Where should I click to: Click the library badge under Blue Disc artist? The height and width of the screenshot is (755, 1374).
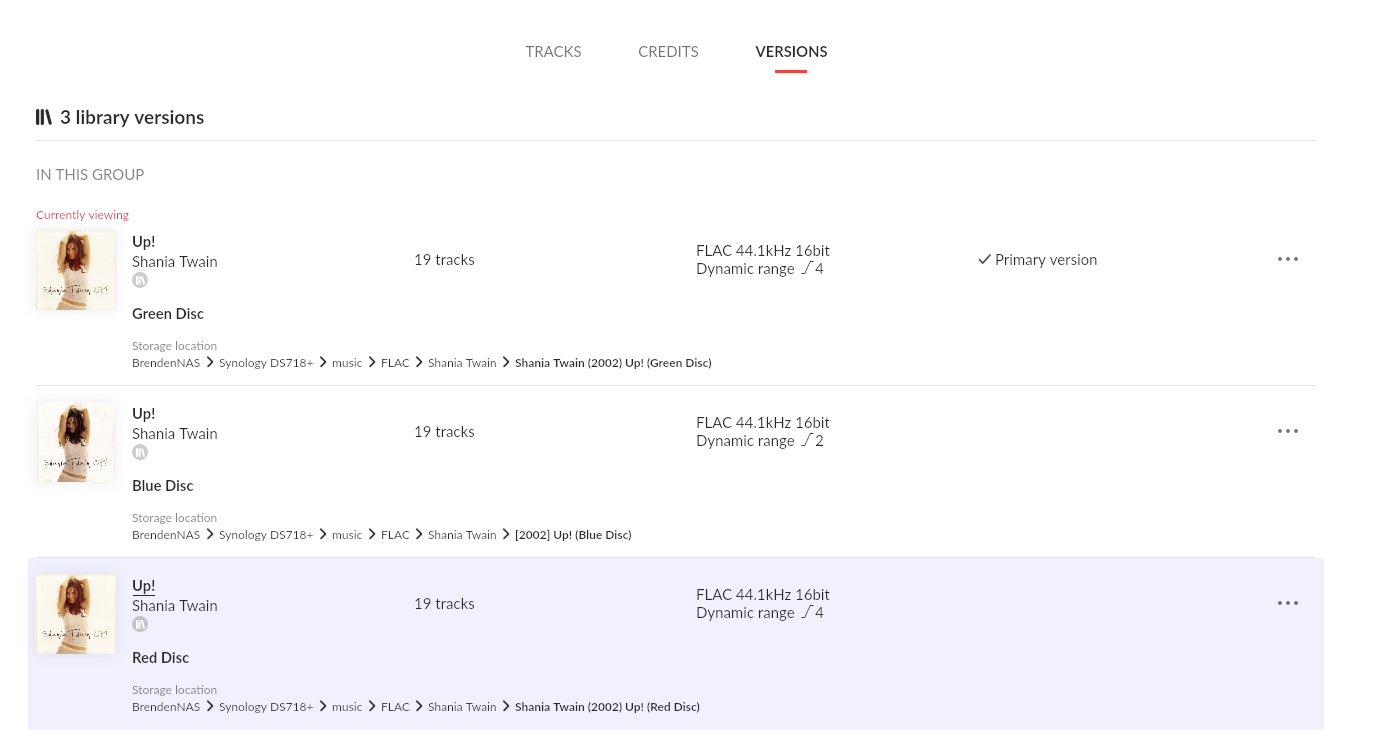[x=141, y=452]
